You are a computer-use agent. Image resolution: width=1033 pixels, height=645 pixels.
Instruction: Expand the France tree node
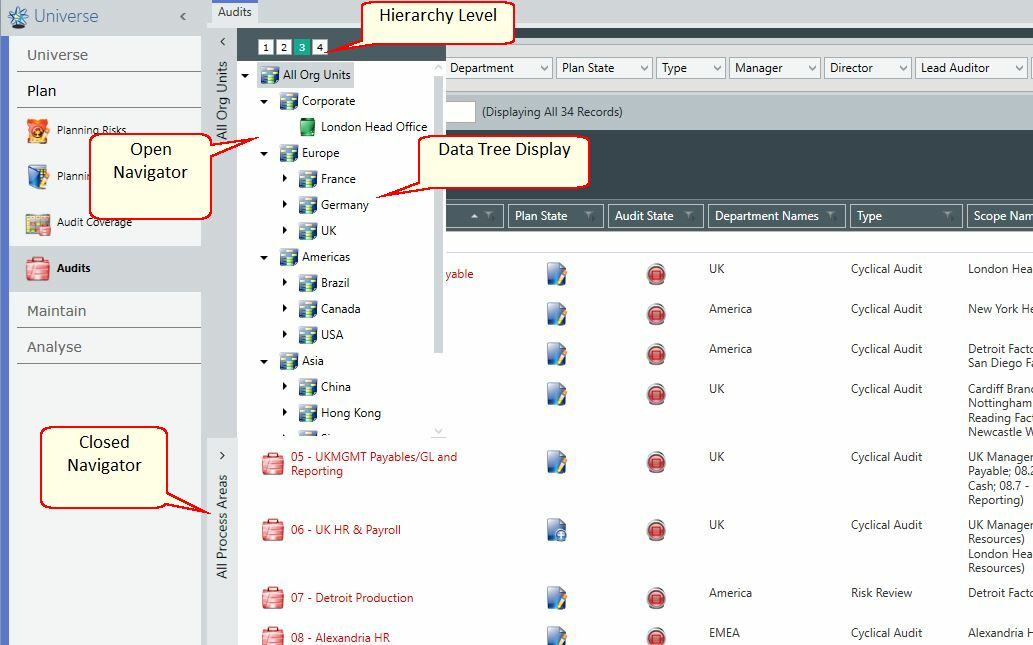(x=285, y=178)
